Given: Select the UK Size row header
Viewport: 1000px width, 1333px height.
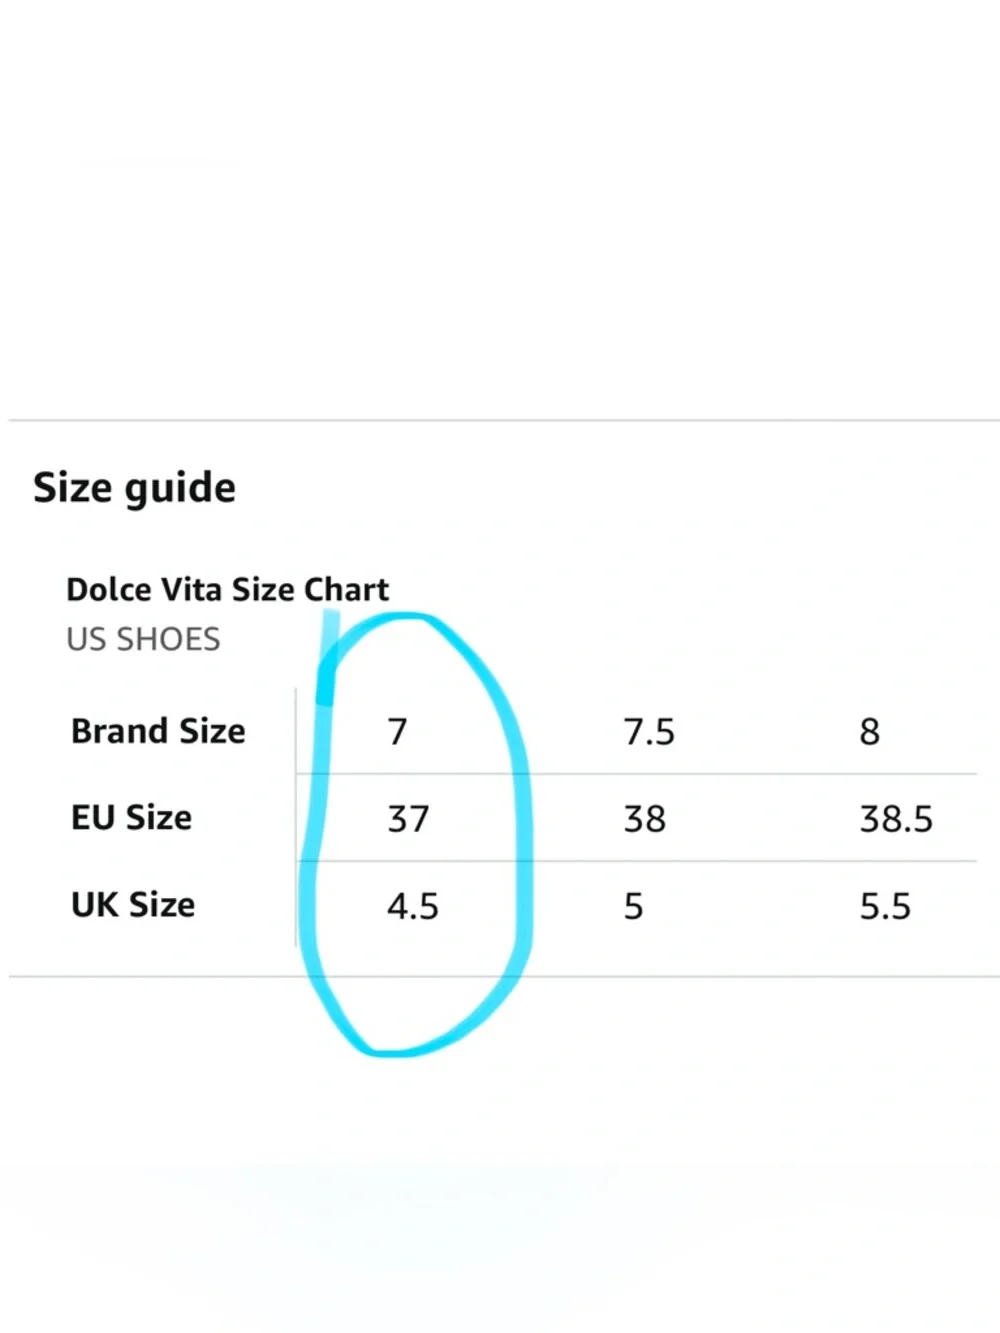Looking at the screenshot, I should point(133,905).
